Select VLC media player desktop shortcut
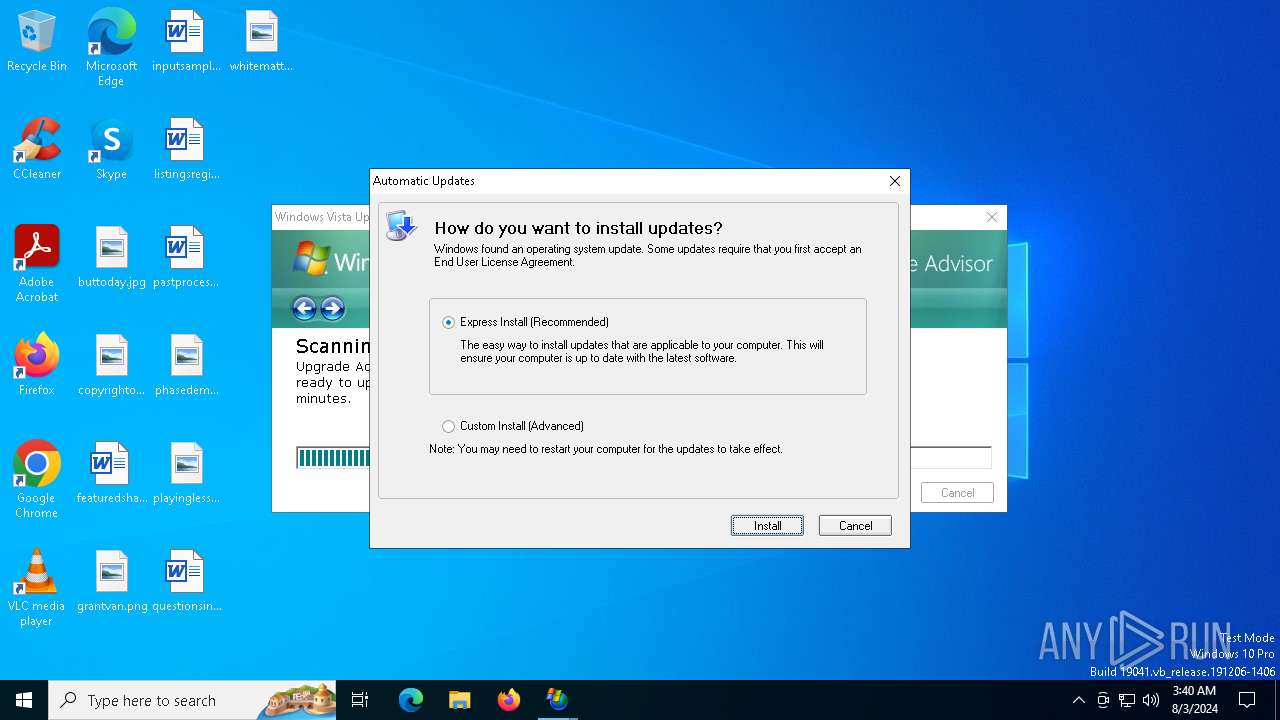 point(37,588)
